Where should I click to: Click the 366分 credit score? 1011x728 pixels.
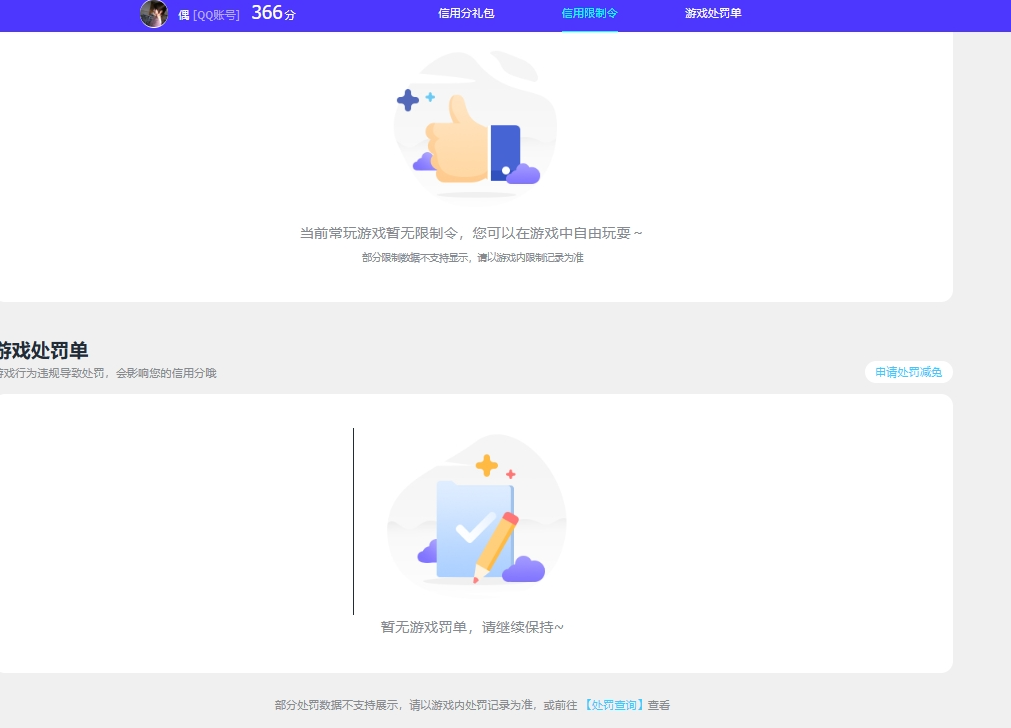[273, 13]
